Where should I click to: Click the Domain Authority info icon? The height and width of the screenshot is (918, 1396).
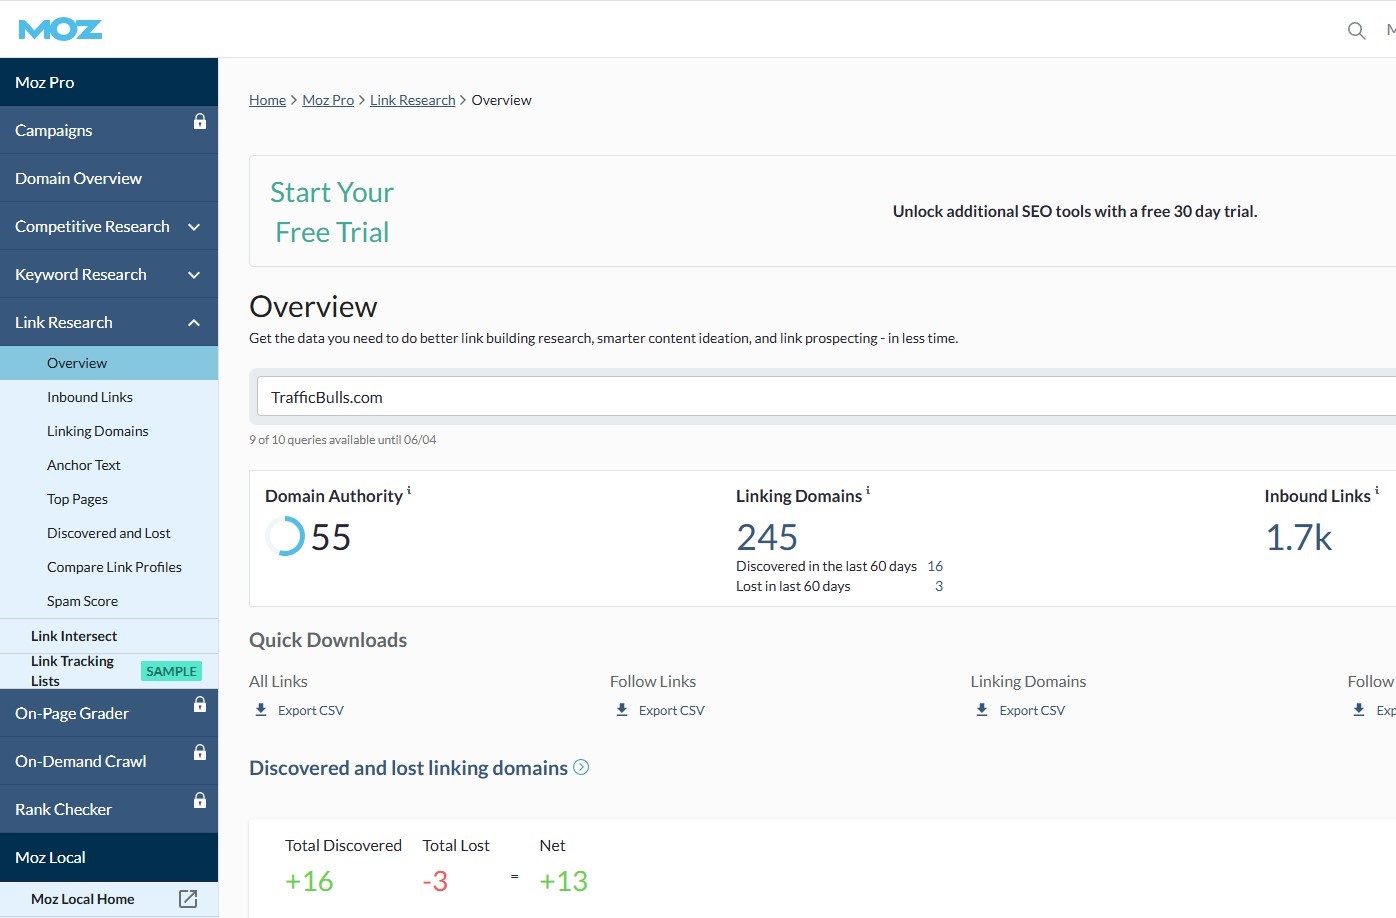pyautogui.click(x=409, y=490)
